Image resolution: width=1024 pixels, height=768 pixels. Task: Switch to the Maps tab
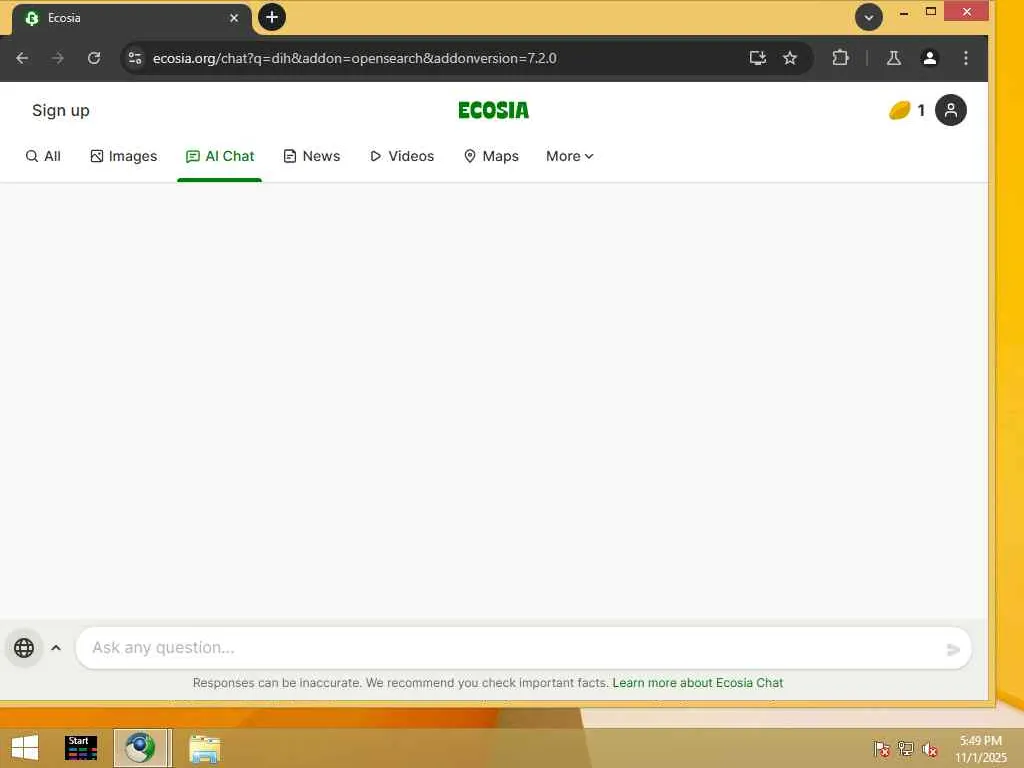pyautogui.click(x=491, y=156)
